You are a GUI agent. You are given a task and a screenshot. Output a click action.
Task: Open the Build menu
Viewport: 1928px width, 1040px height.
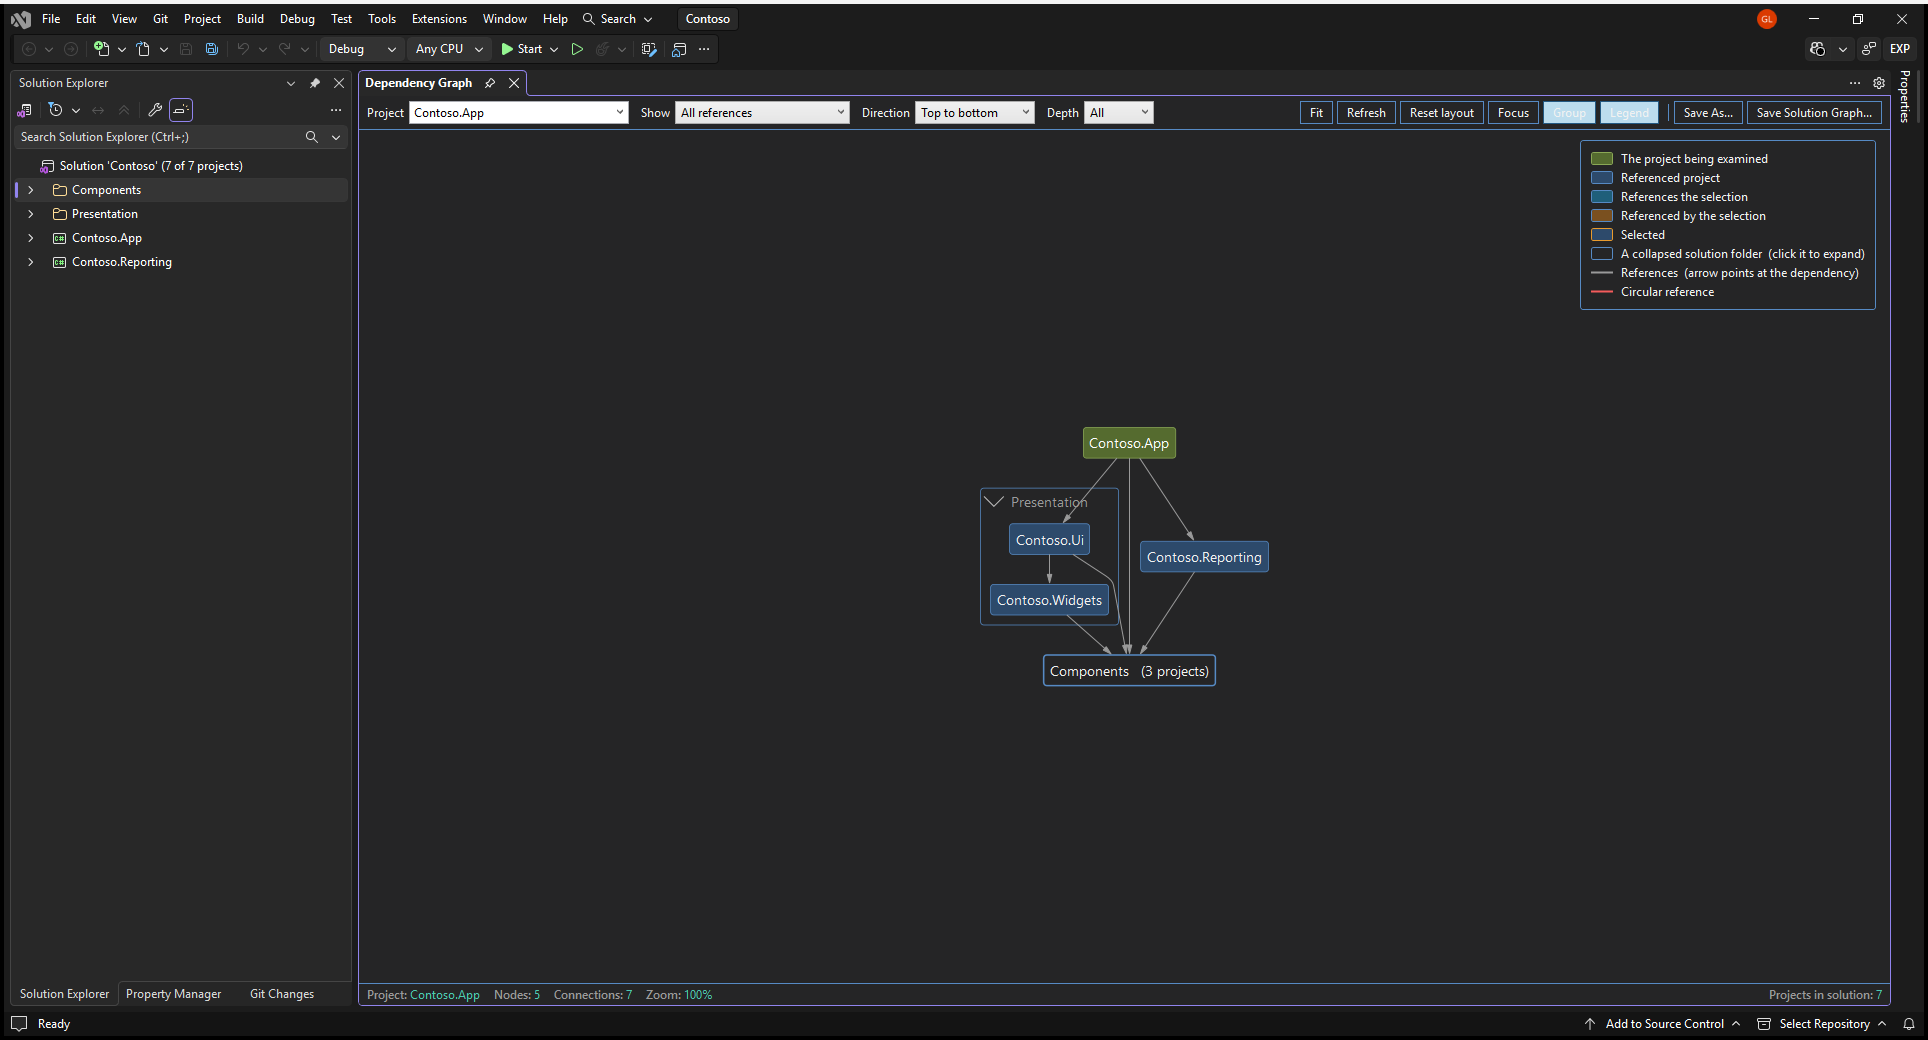coord(250,19)
